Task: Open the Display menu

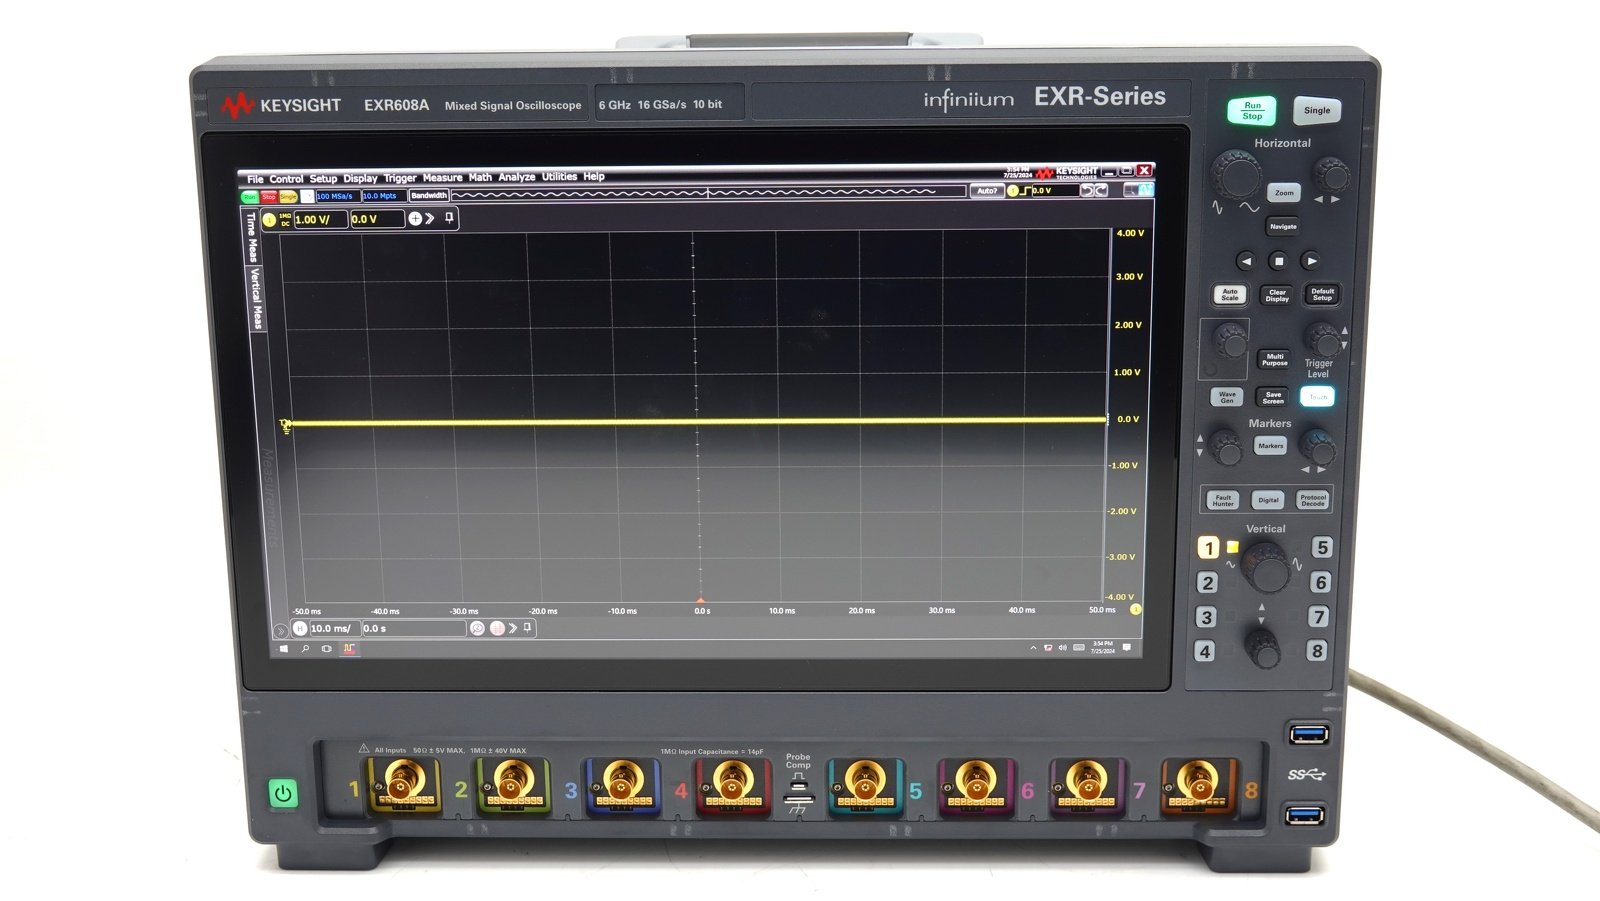Action: (360, 179)
